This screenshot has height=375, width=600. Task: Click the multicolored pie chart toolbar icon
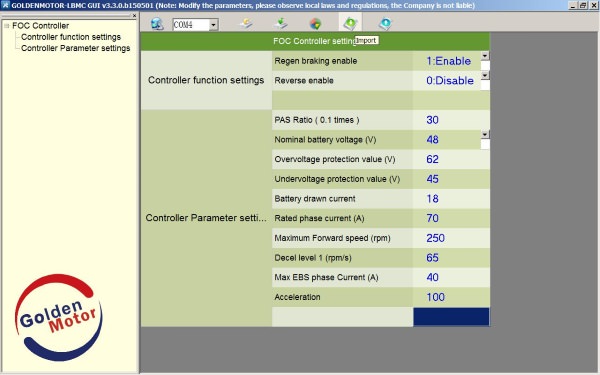[x=315, y=24]
